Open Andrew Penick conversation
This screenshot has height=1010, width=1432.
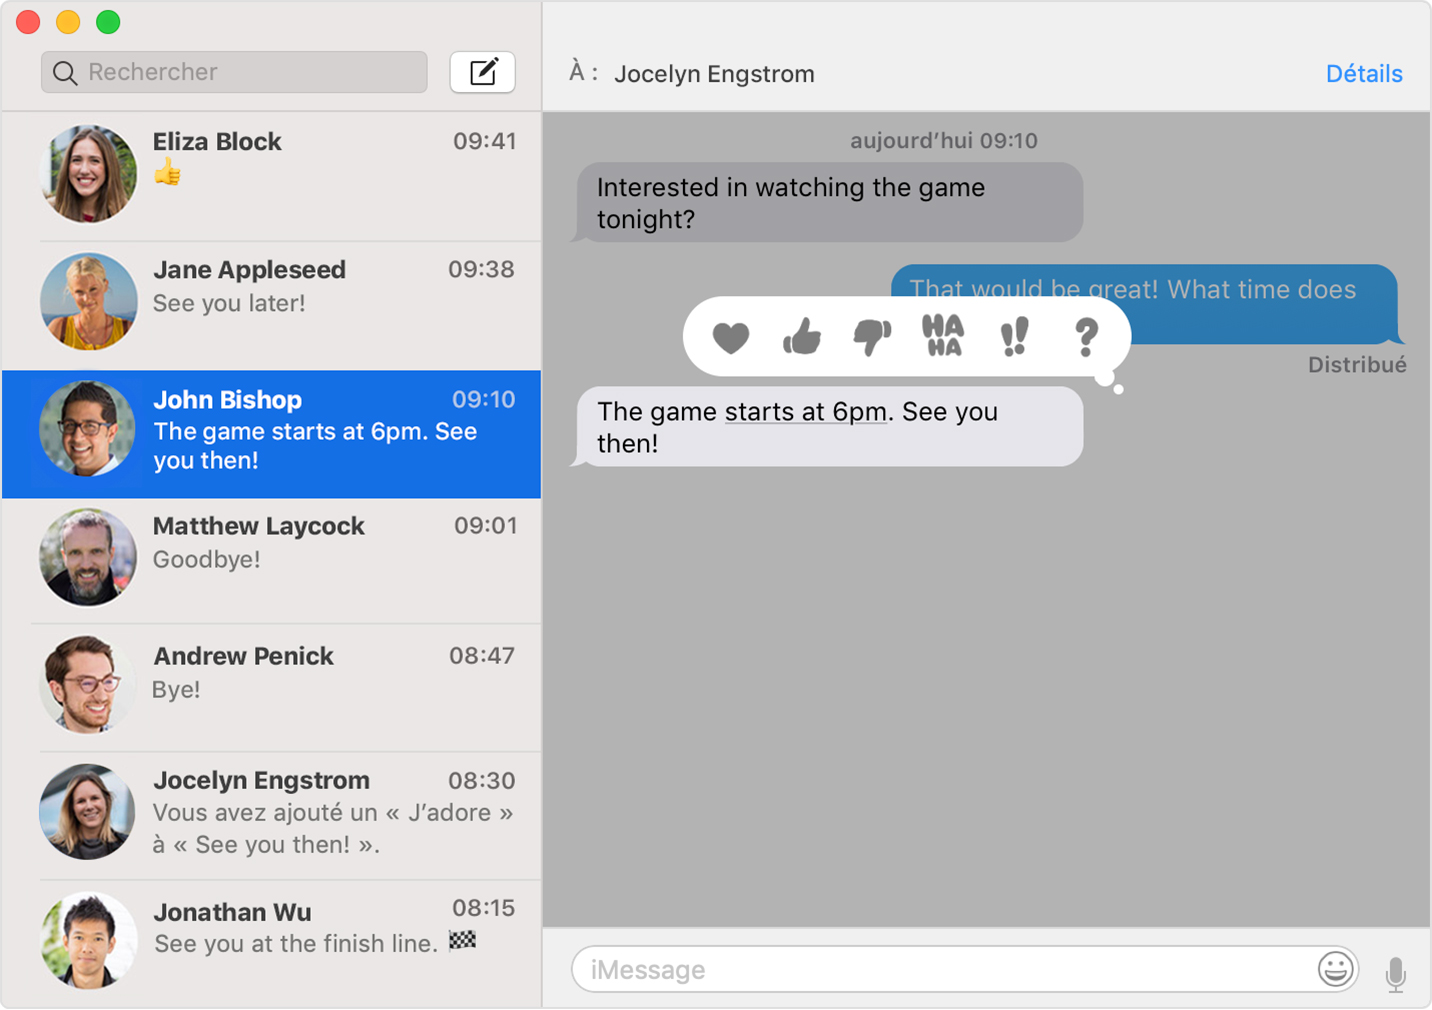point(271,688)
